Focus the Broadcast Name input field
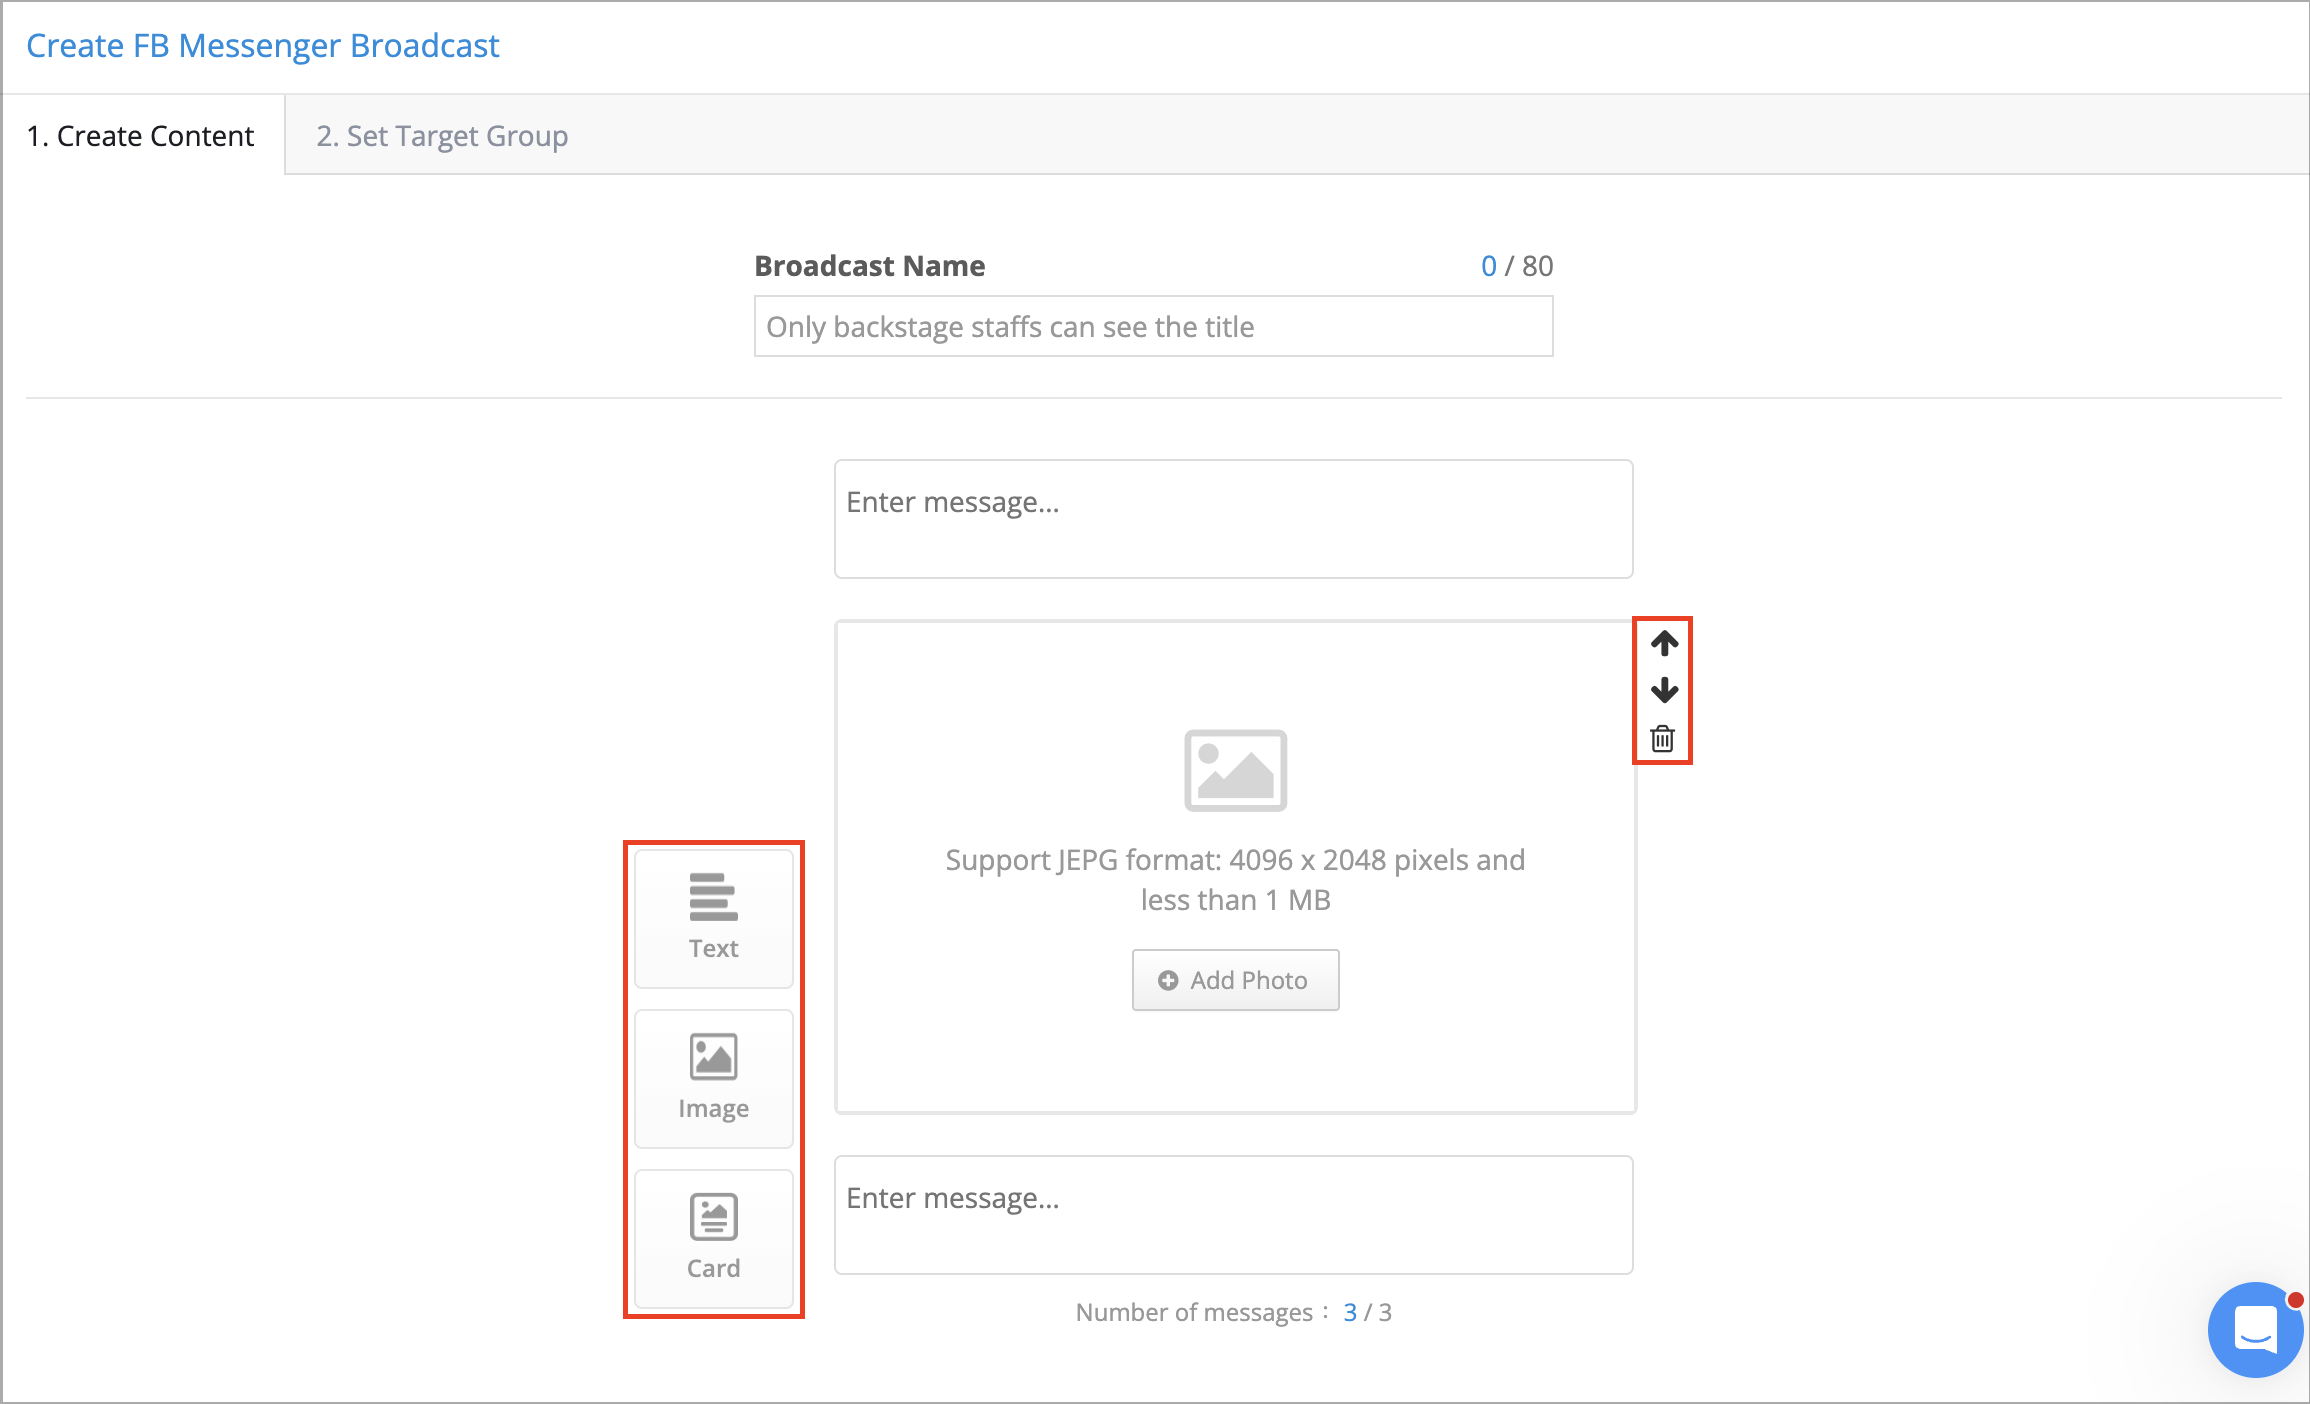The image size is (2310, 1404). [1153, 326]
